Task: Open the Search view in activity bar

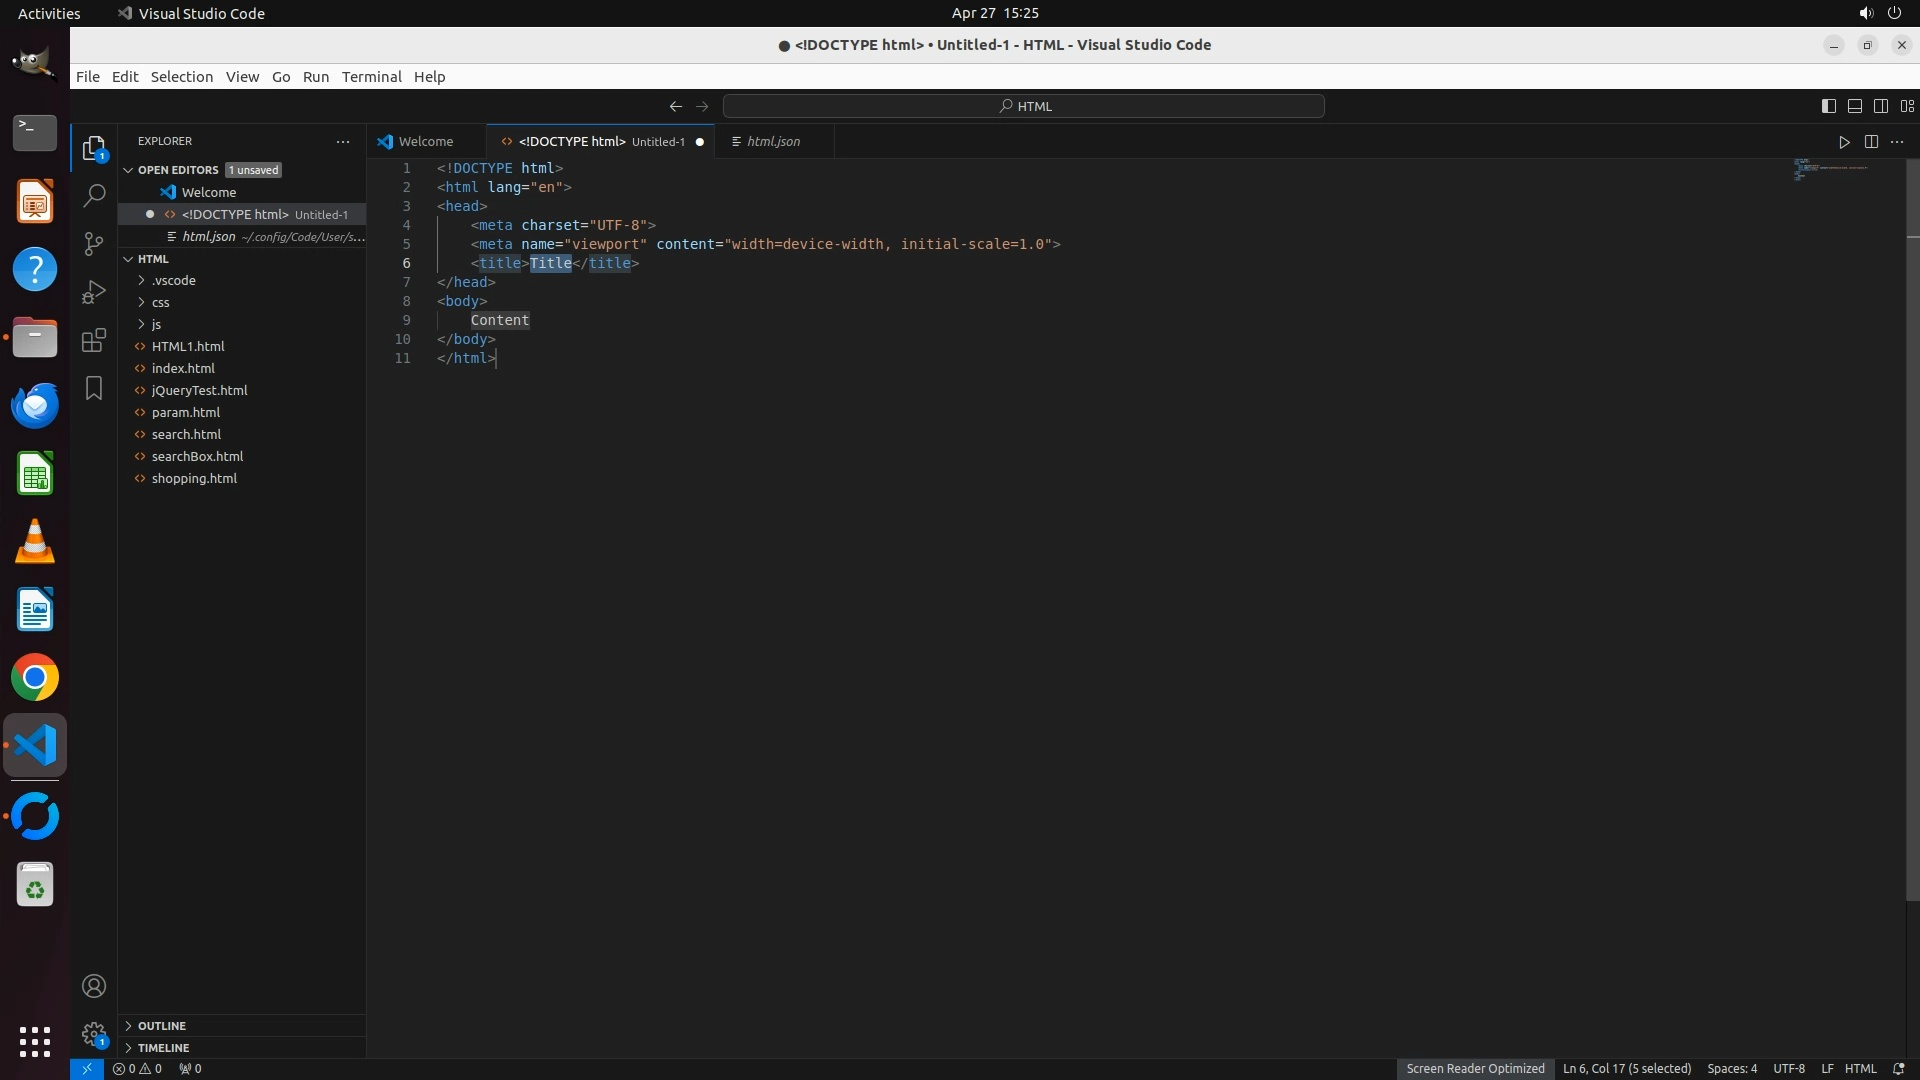Action: [x=94, y=196]
